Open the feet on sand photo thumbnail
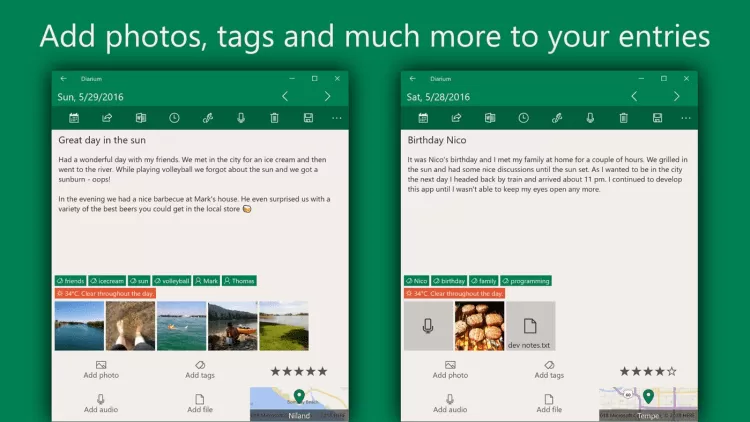 point(131,326)
